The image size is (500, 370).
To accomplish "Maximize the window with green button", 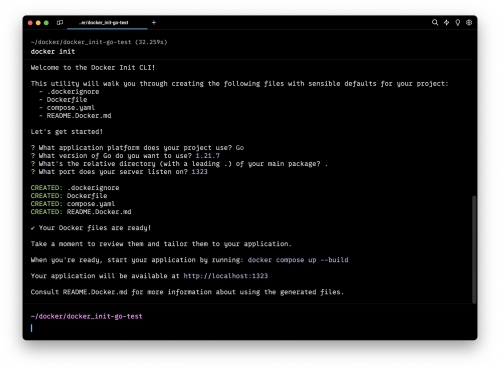I will click(46, 23).
